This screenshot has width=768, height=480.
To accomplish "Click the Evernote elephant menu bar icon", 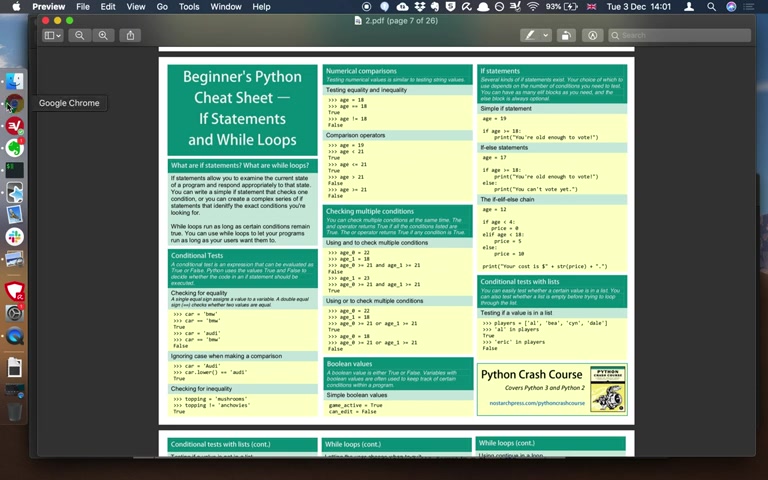I will tap(435, 6).
